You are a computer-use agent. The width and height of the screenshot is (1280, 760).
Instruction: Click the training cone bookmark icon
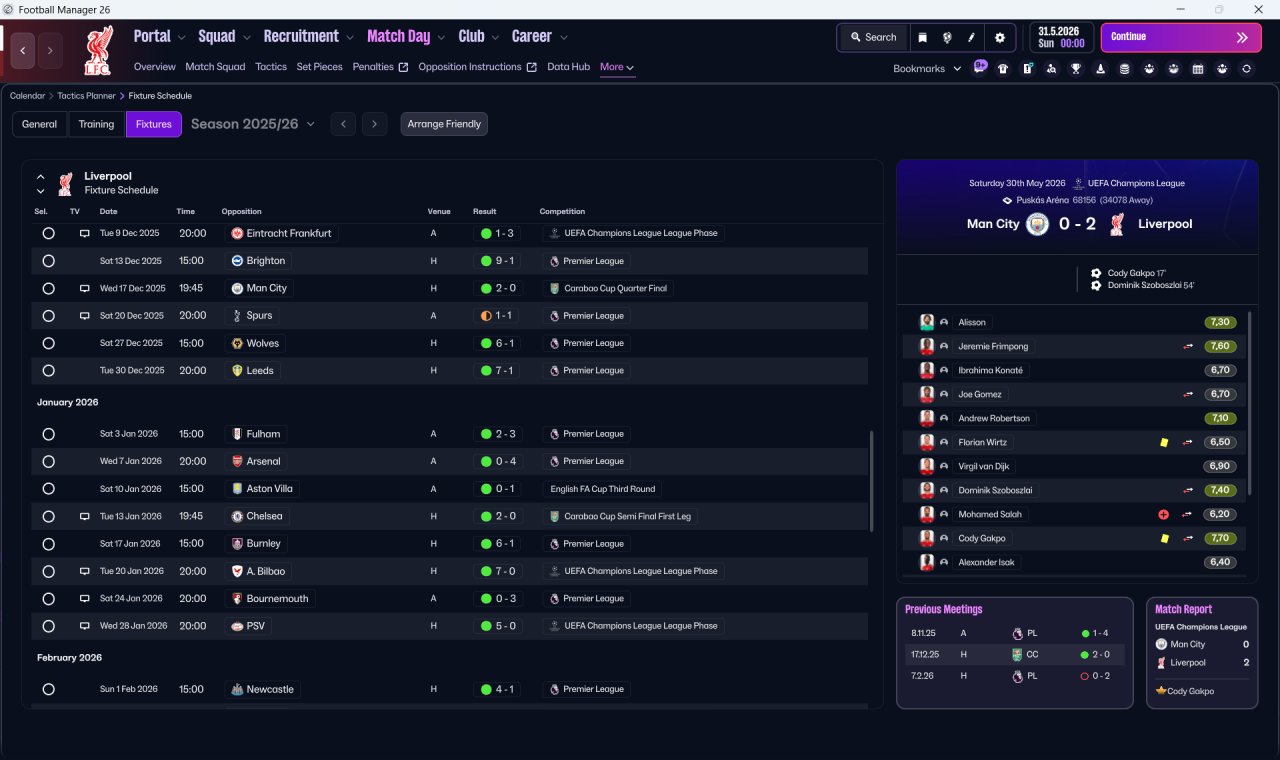point(1101,69)
